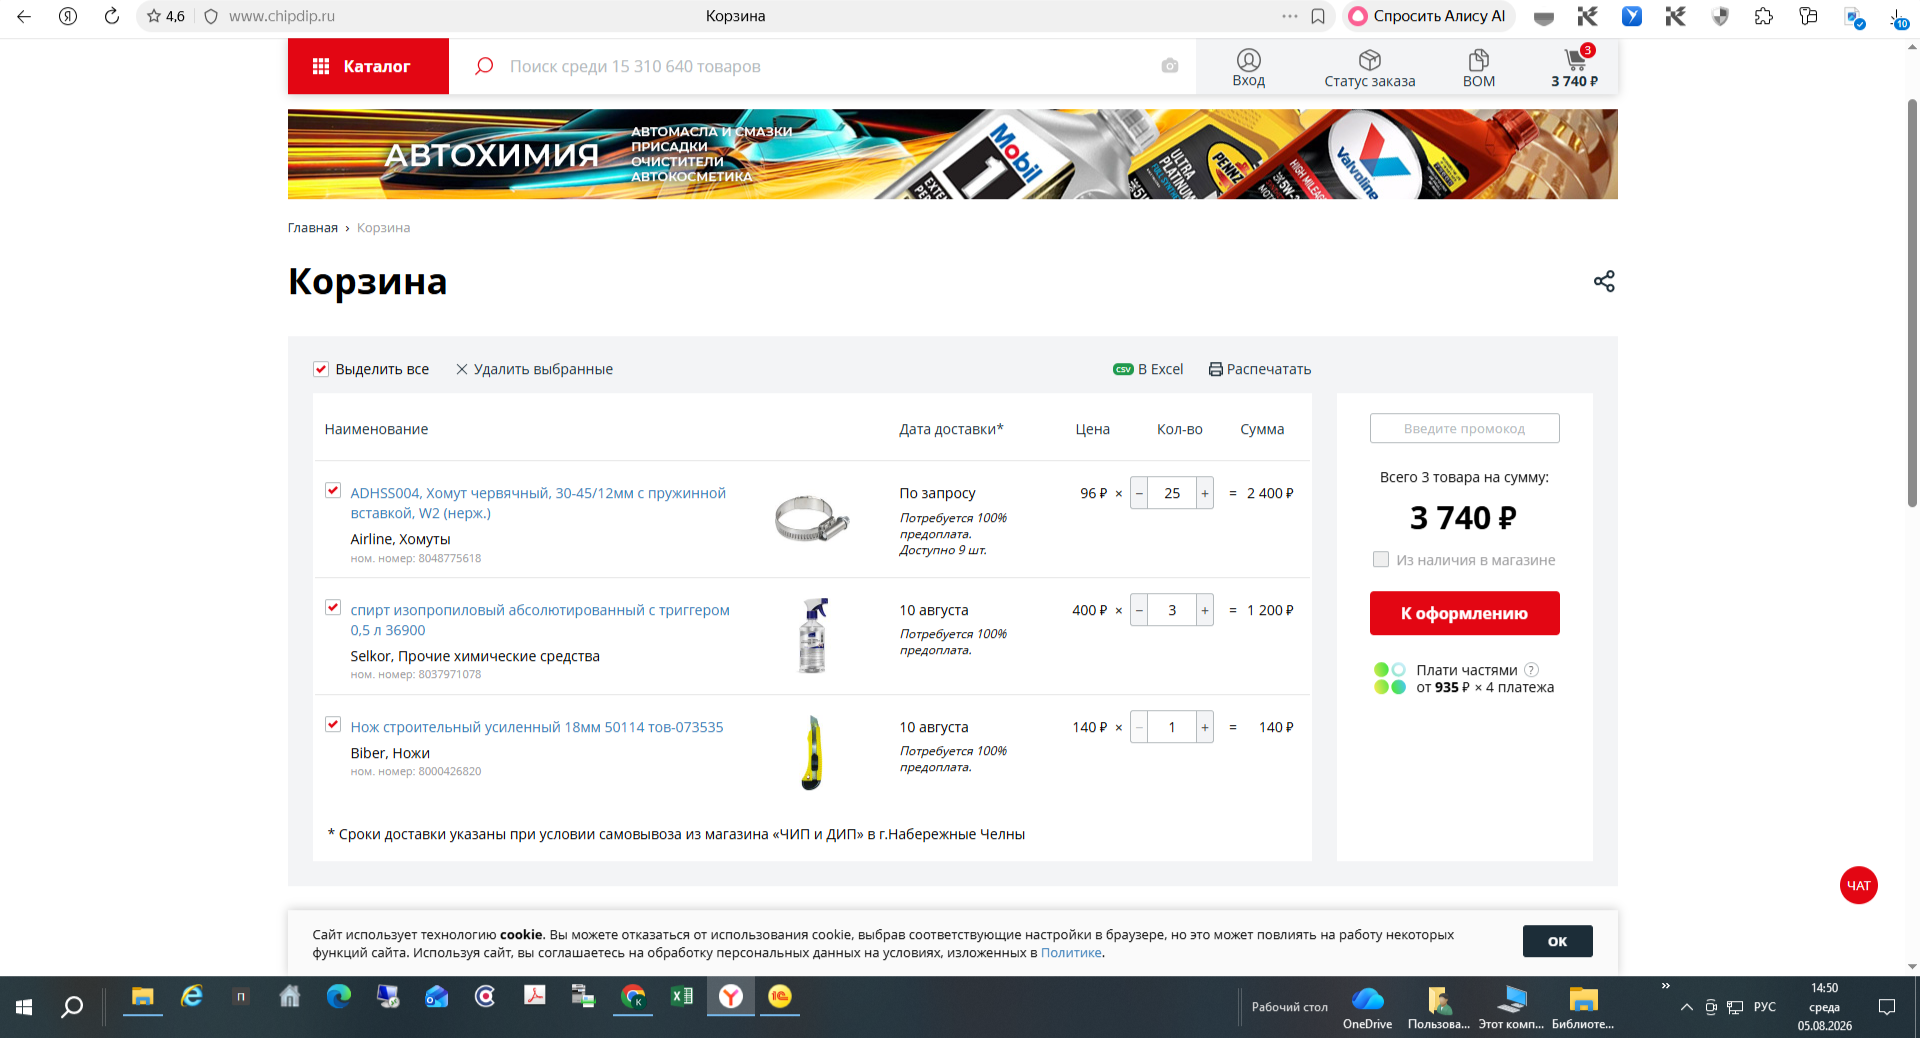
Task: Go to Главная breadcrumb
Action: click(313, 228)
